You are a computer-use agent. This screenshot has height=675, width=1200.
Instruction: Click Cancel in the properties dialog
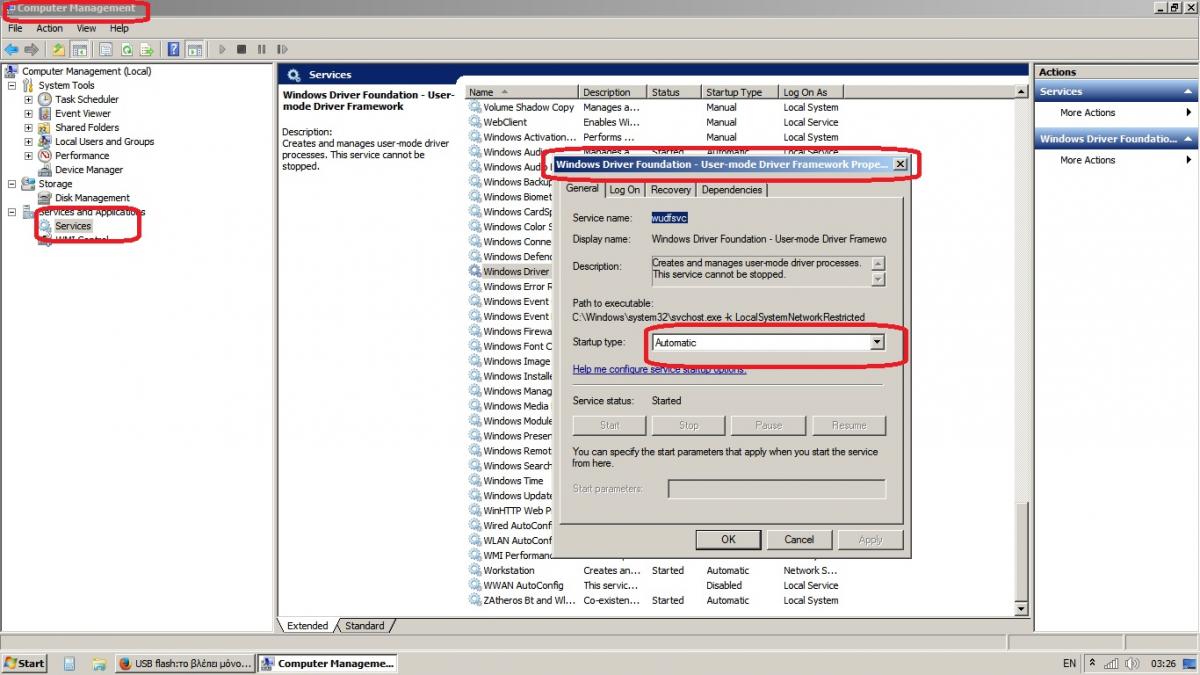coord(799,539)
